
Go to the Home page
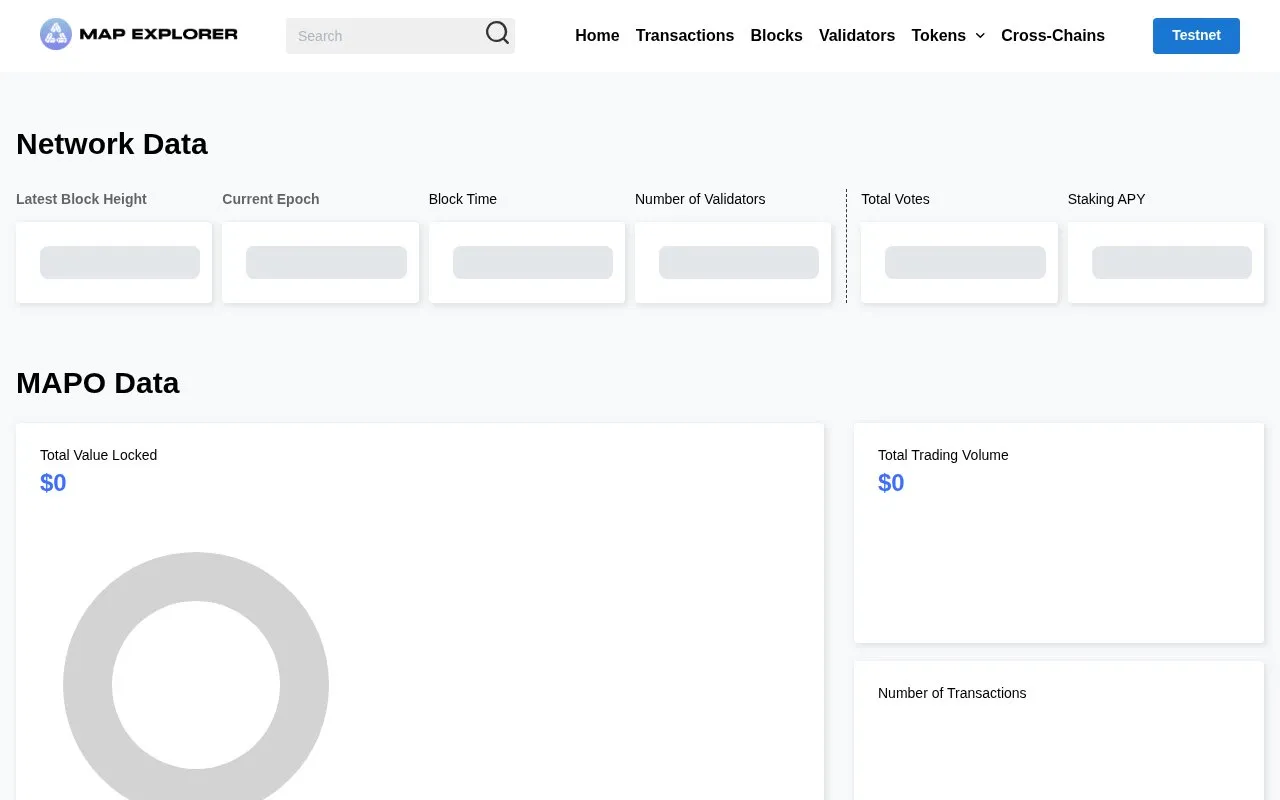[597, 36]
